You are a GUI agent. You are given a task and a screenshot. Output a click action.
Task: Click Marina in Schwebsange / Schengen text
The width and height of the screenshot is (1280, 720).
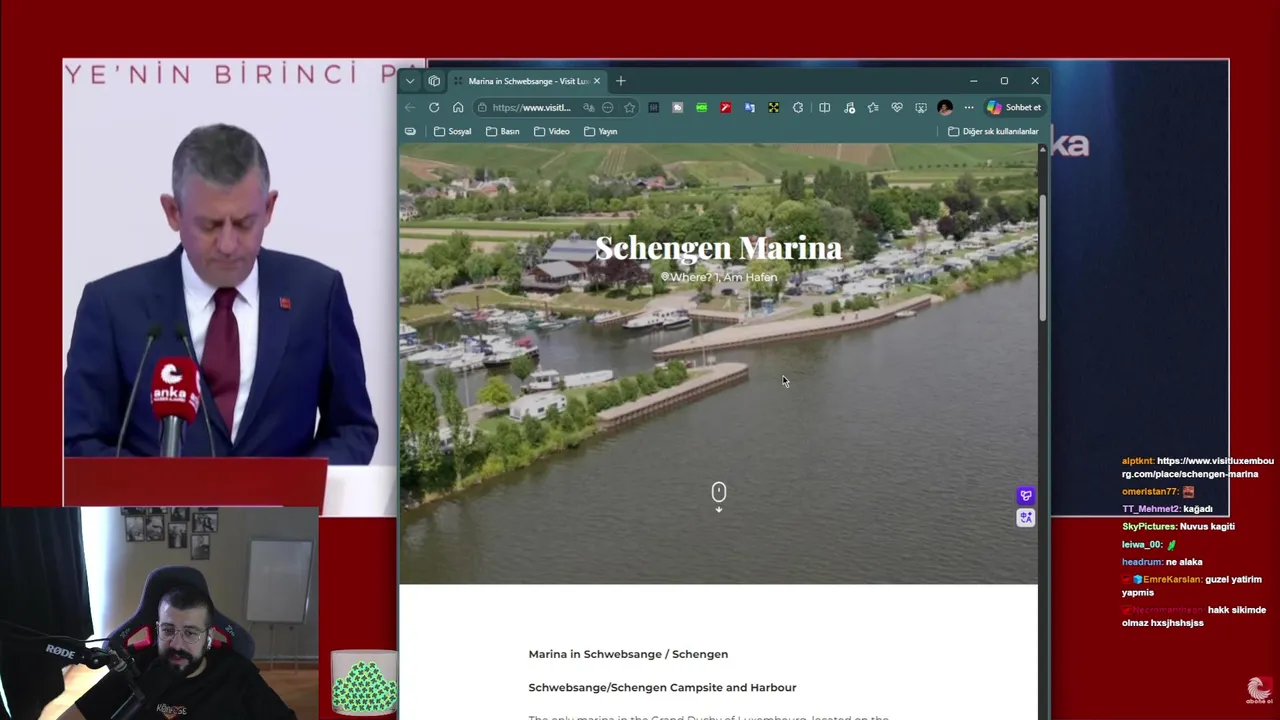[628, 654]
